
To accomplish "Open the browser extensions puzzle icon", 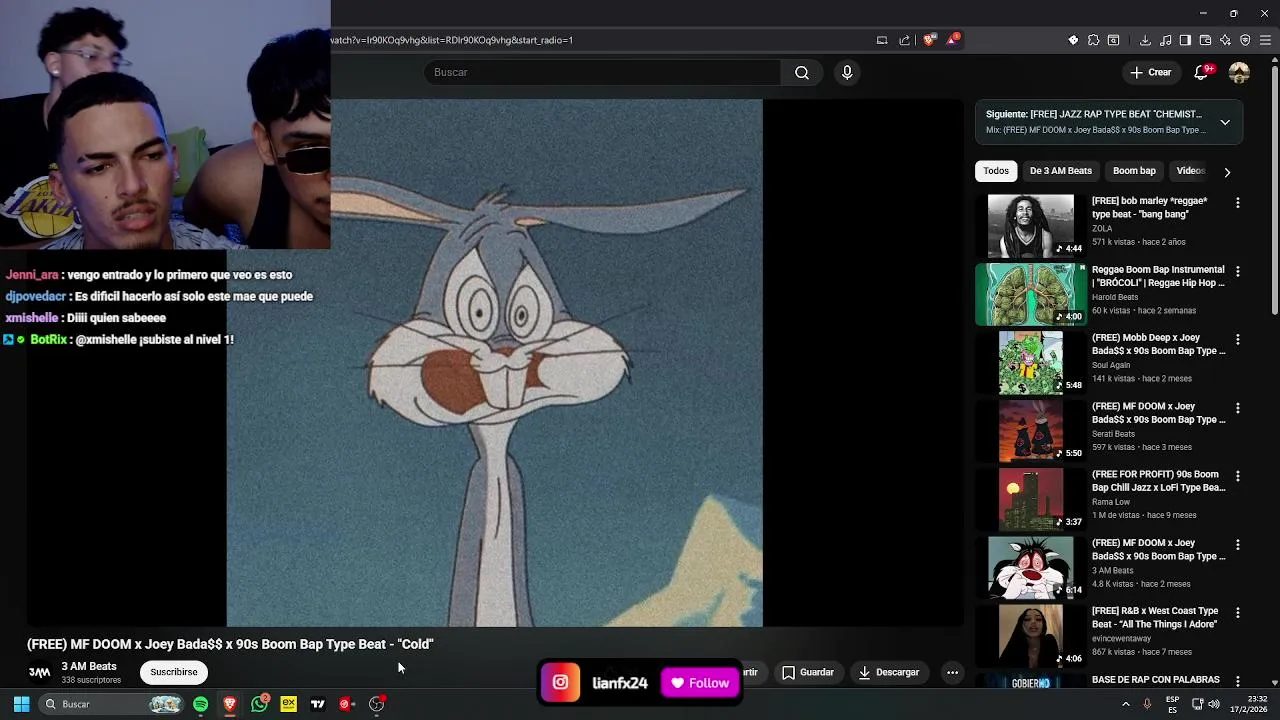I will coord(1093,40).
